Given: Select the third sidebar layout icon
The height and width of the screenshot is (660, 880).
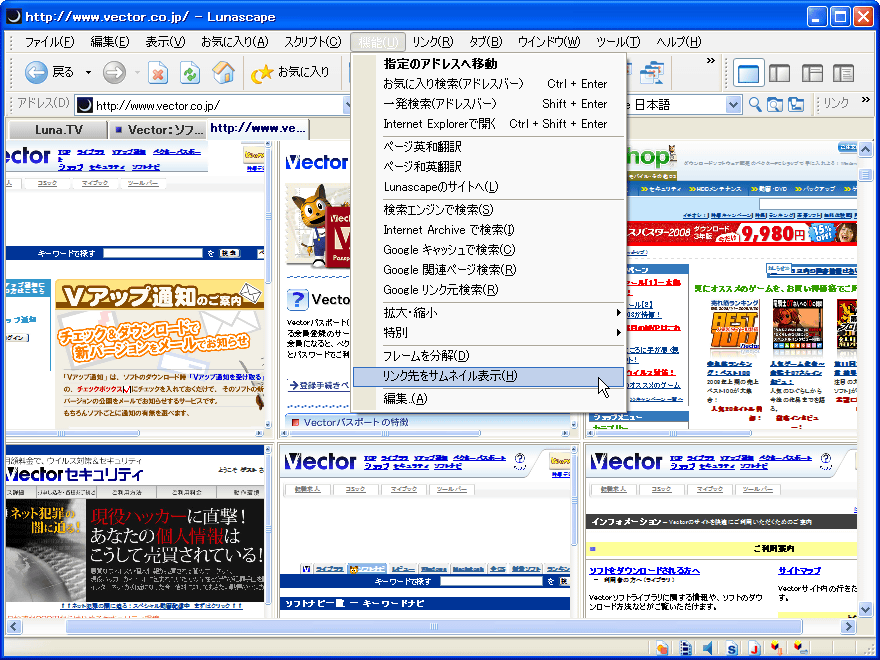Looking at the screenshot, I should coord(812,73).
